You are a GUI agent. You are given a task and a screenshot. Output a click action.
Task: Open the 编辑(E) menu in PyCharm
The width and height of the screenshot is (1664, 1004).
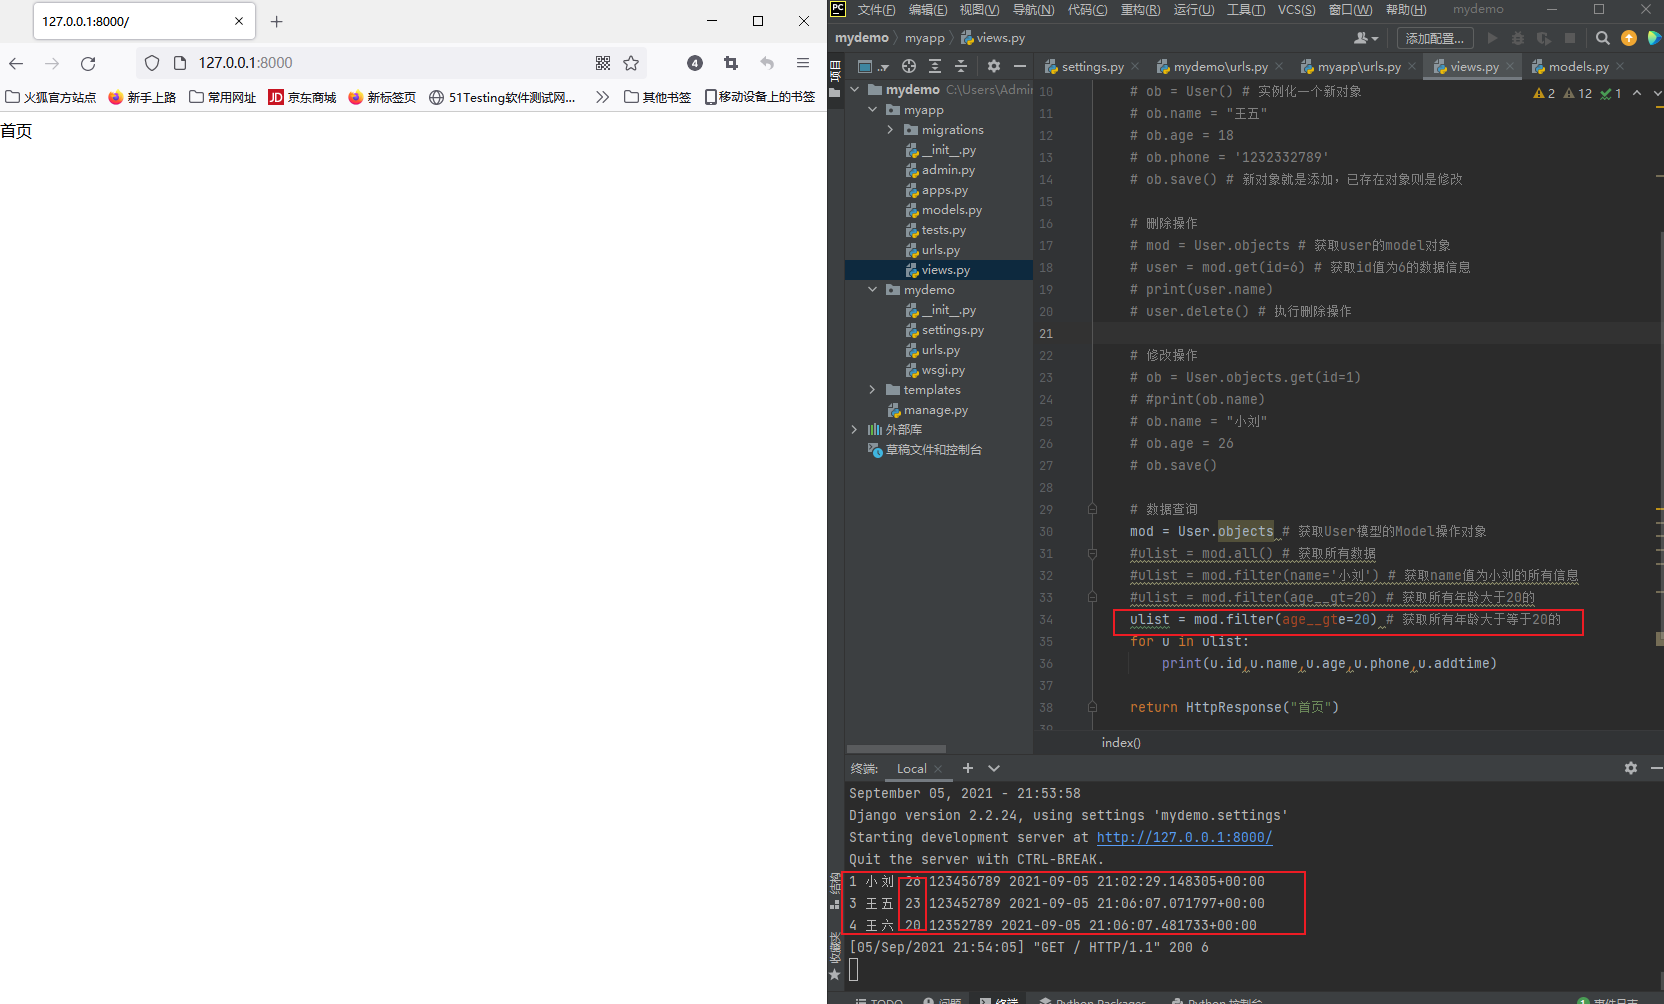(928, 10)
